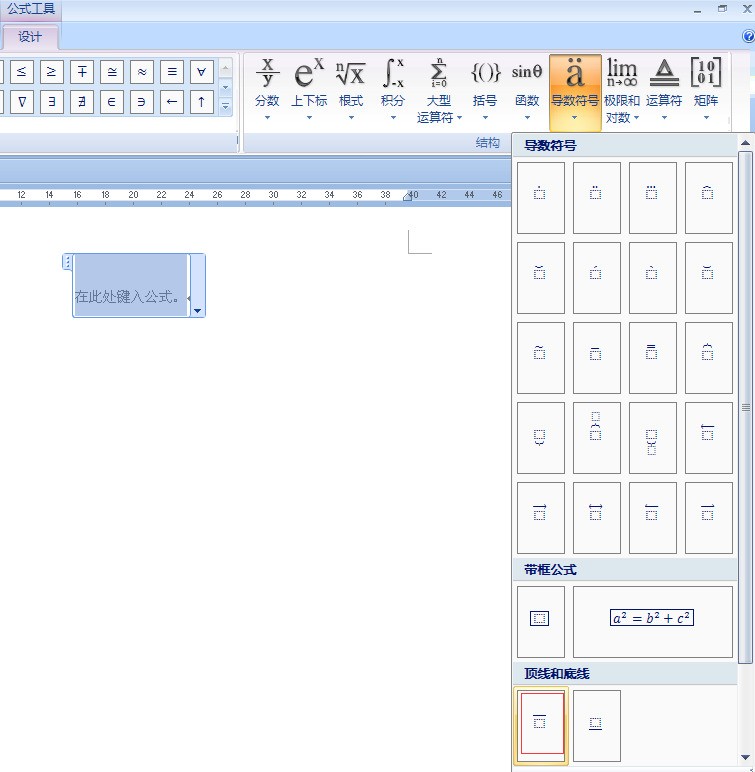Open the 分数 fraction dropdown
This screenshot has height=772, width=755.
pyautogui.click(x=267, y=90)
